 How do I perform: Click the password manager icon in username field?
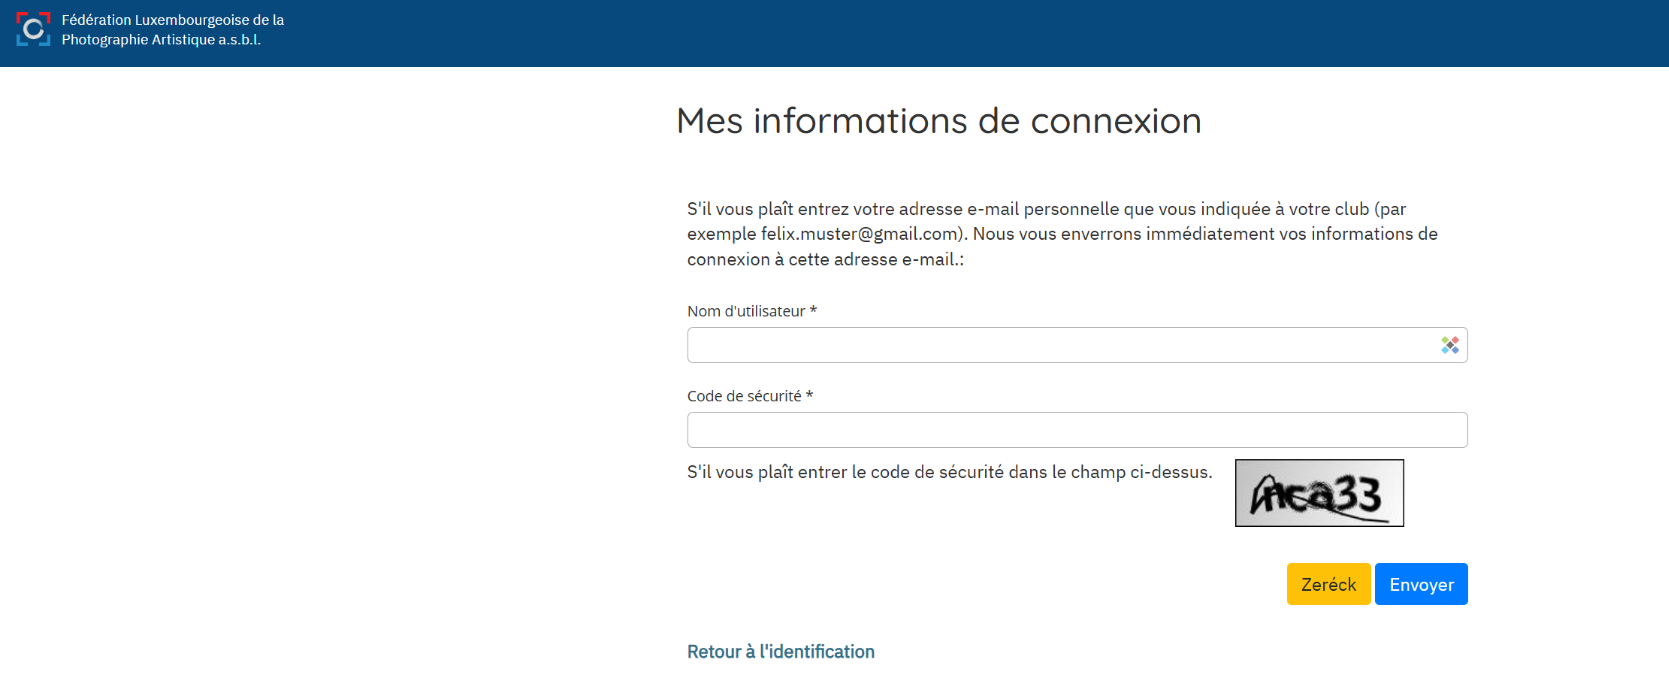[x=1449, y=345]
